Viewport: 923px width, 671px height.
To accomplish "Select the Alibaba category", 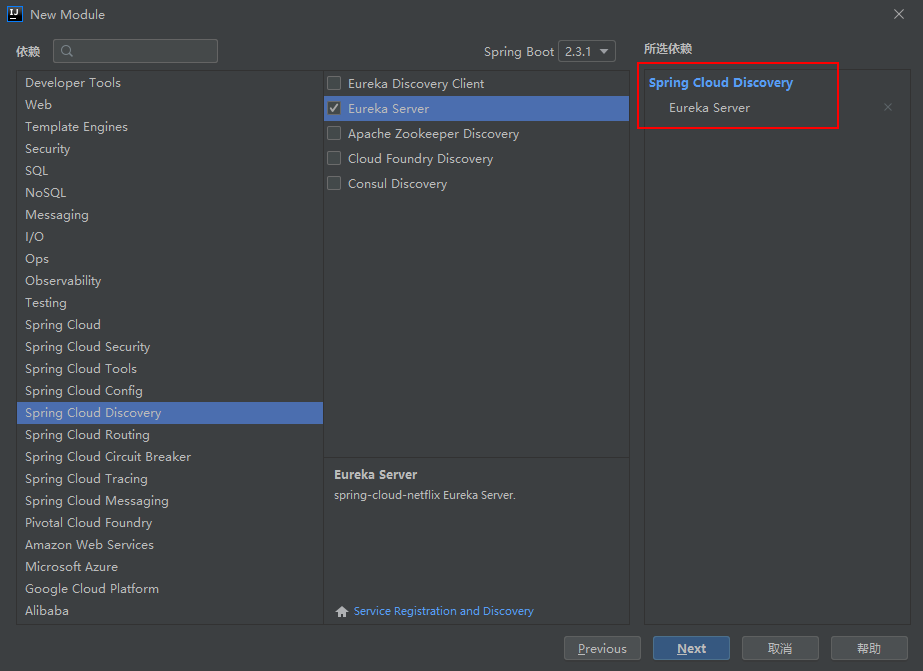I will (x=47, y=611).
